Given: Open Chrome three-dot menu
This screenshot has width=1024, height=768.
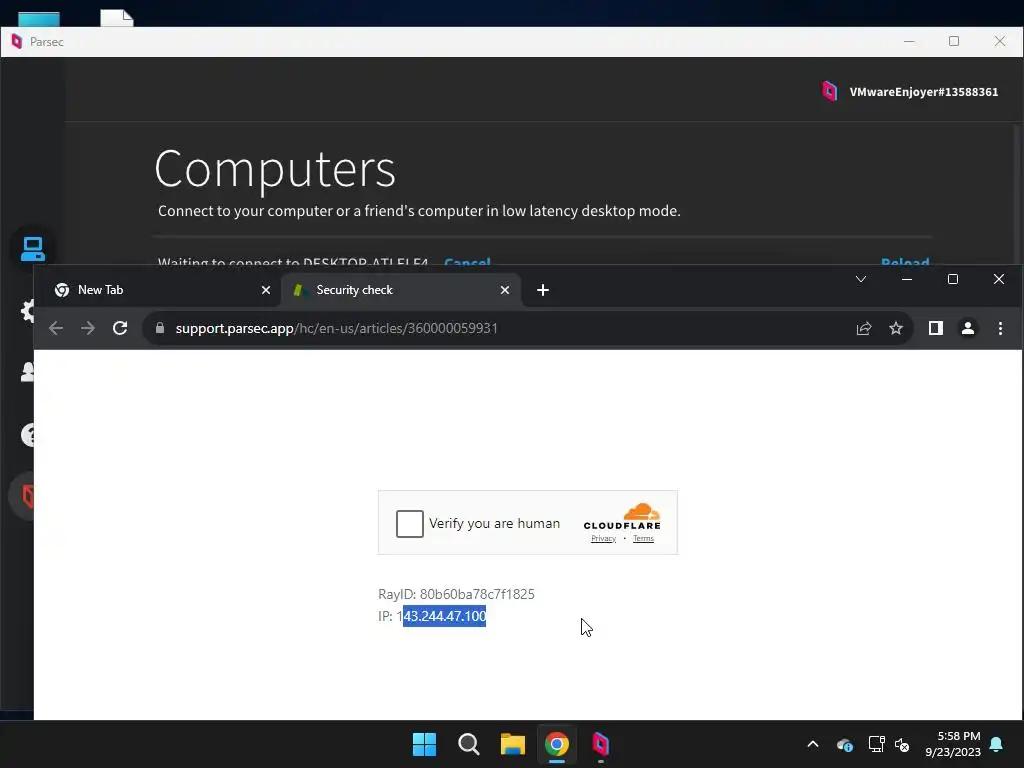Looking at the screenshot, I should click(x=1000, y=328).
